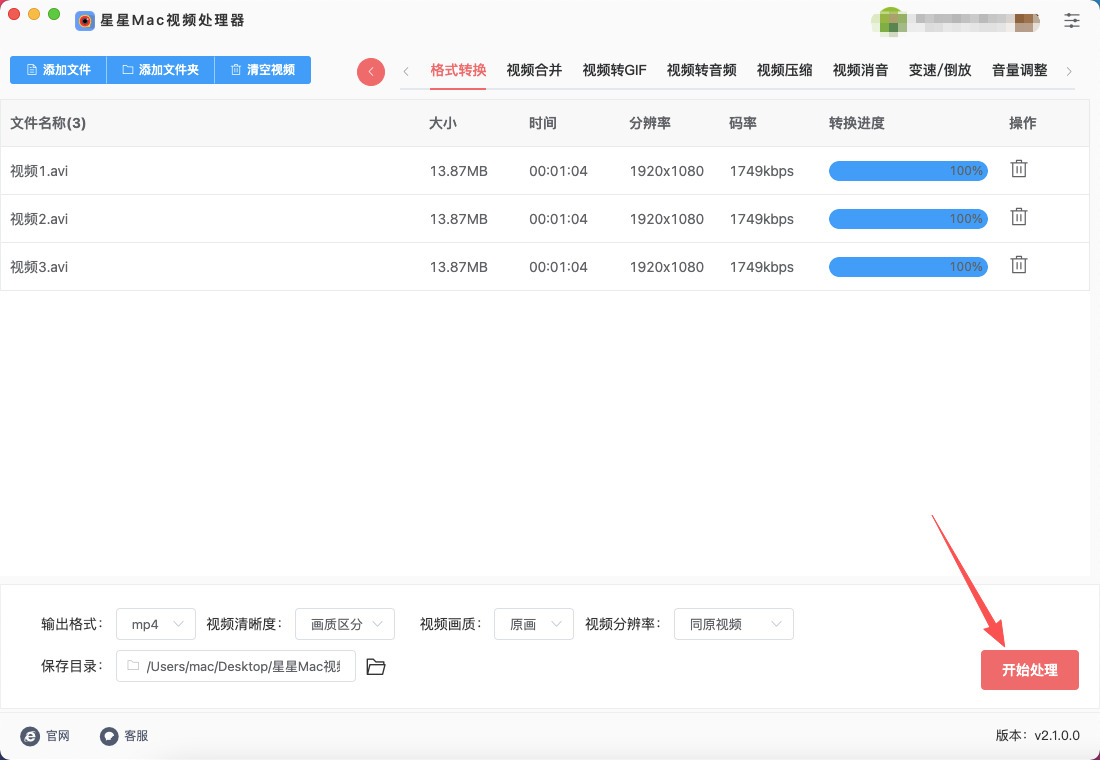Select the 视频转GIF tab
The width and height of the screenshot is (1100, 760).
point(614,70)
